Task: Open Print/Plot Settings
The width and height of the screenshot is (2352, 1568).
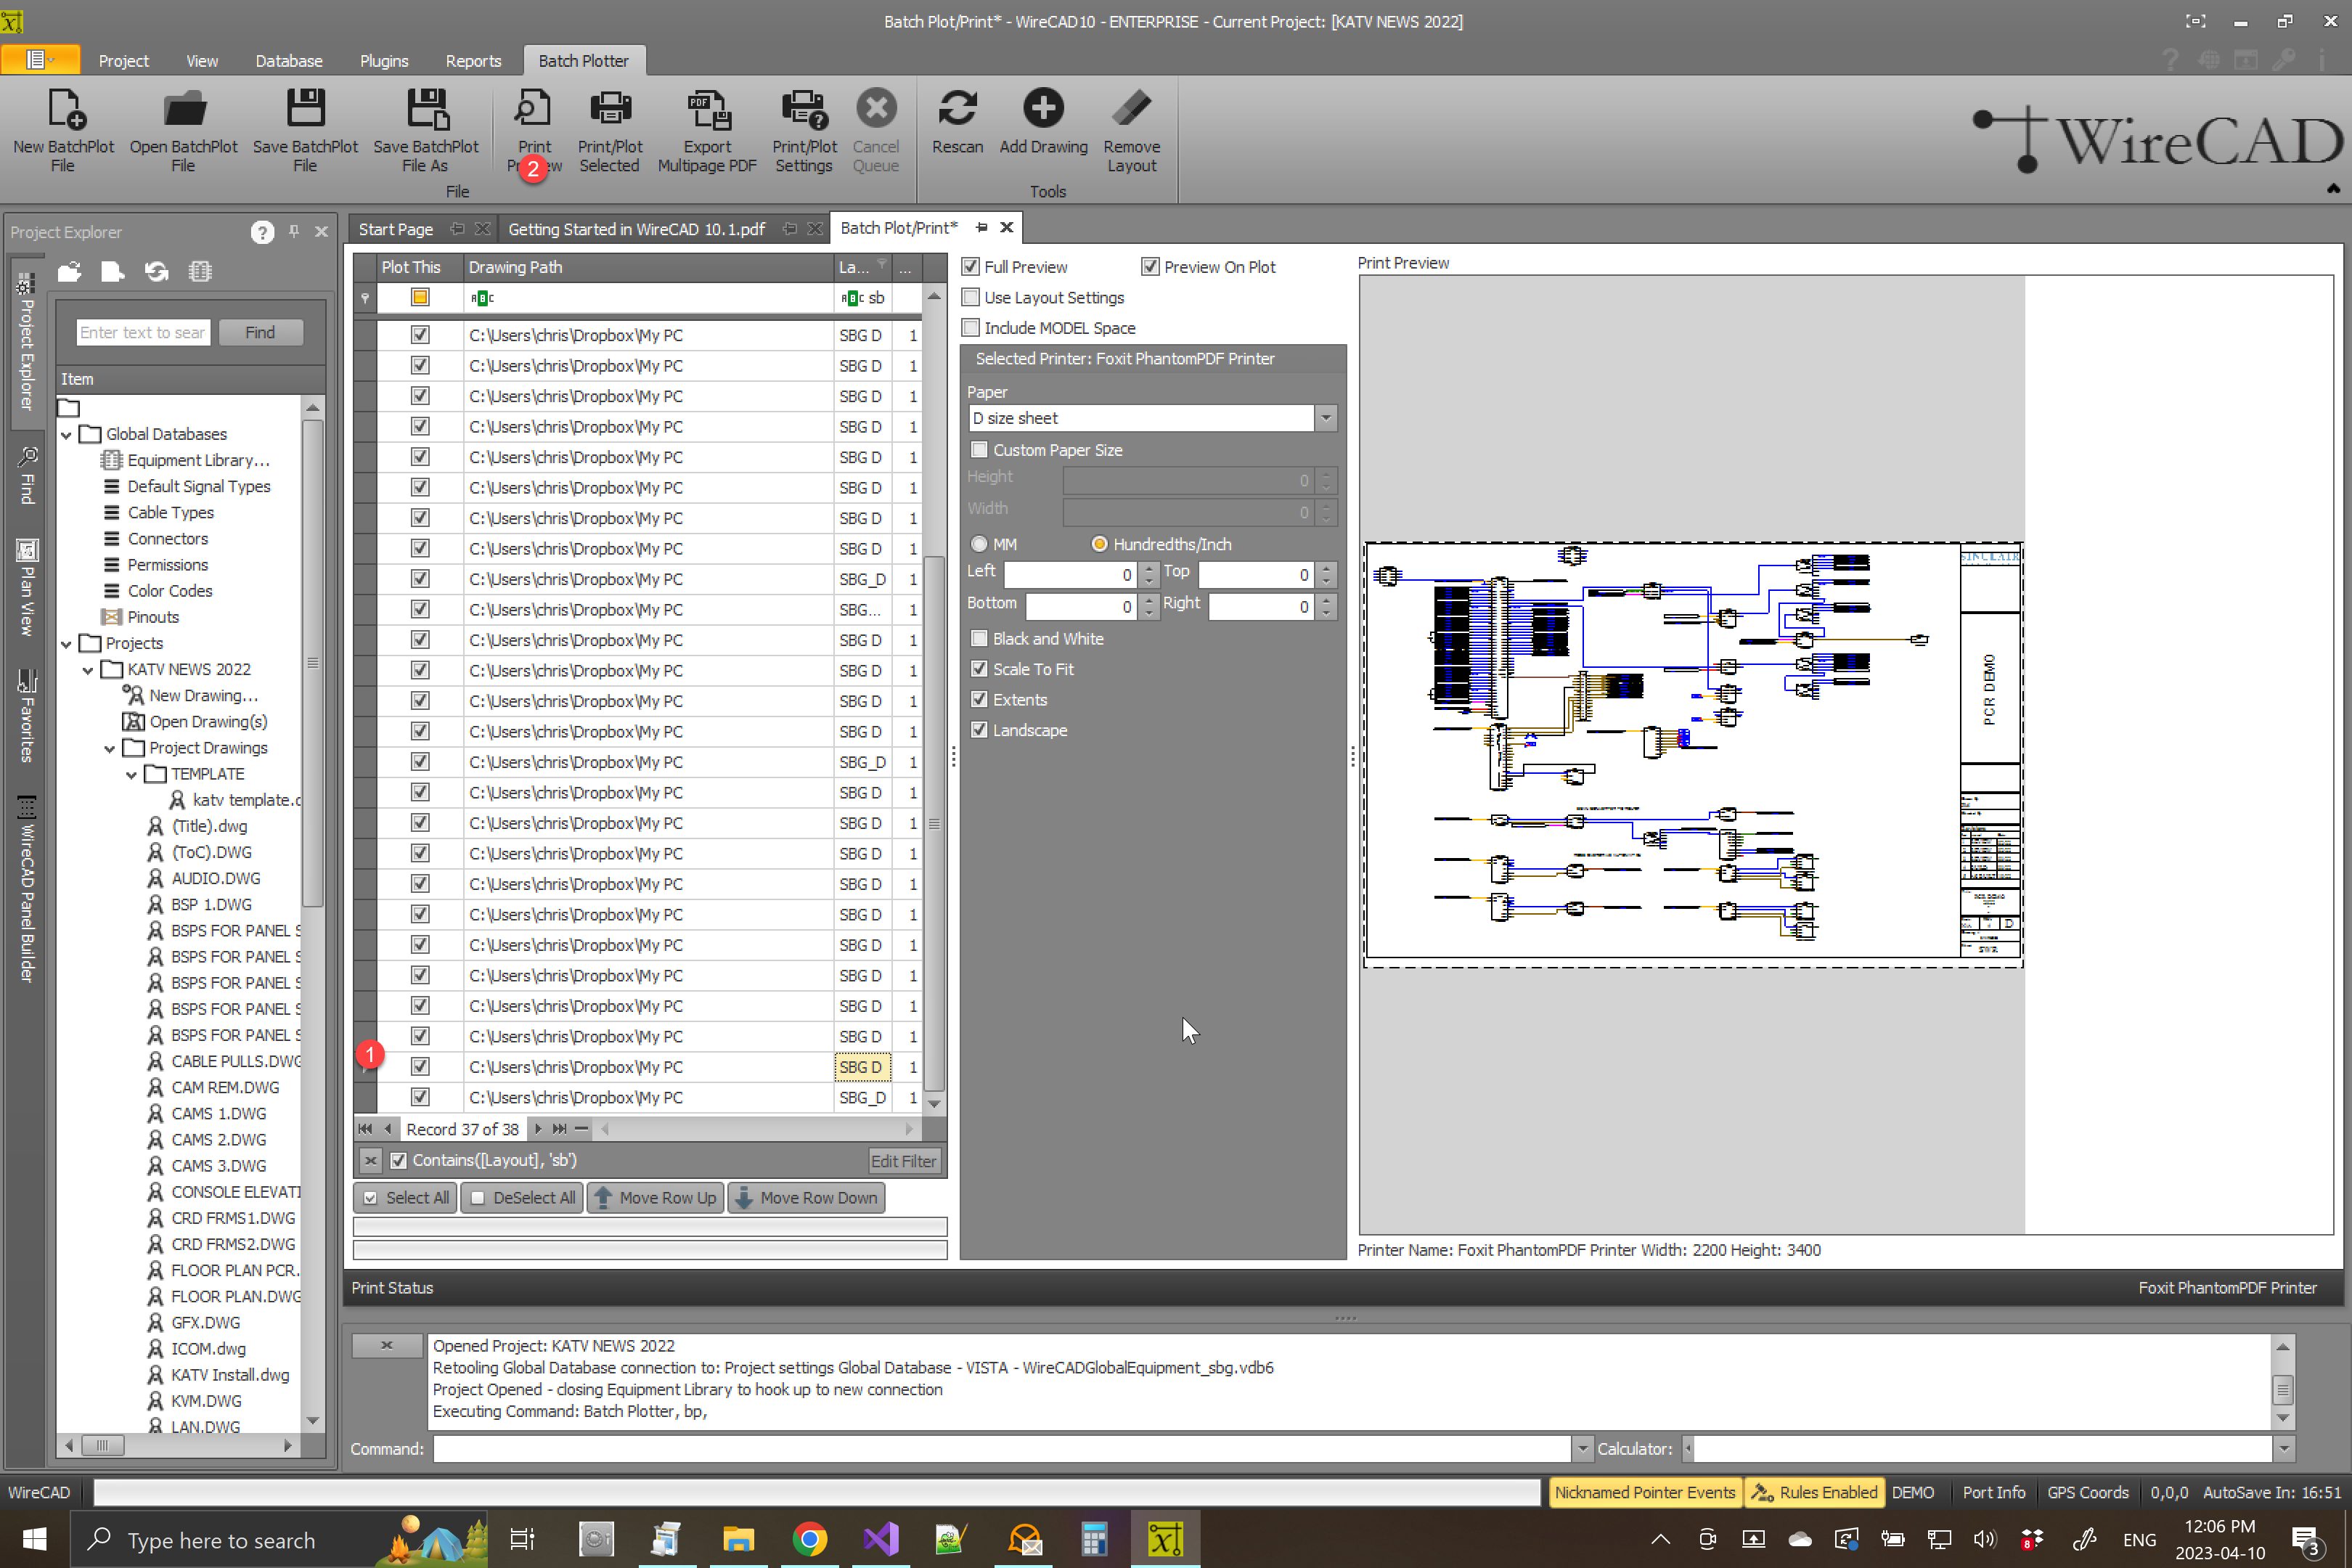Action: 804,130
